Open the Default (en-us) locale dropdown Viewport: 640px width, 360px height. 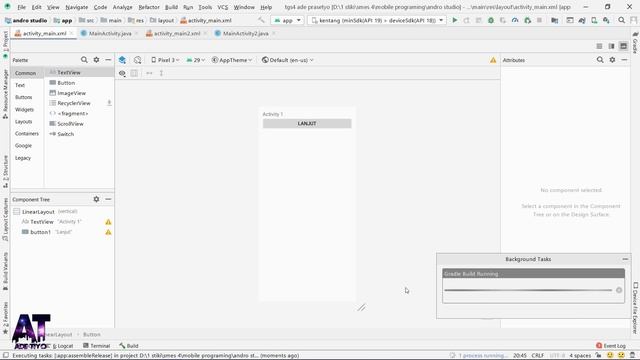click(x=288, y=60)
